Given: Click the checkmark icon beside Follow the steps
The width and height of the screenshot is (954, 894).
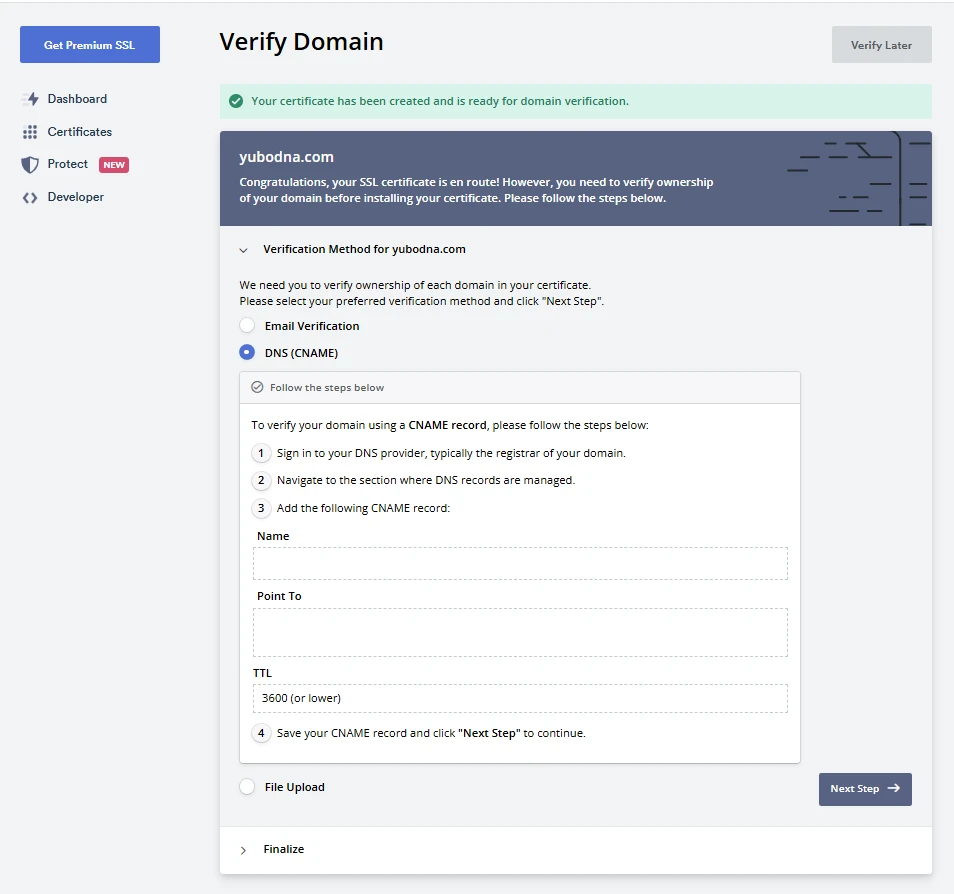Looking at the screenshot, I should (257, 387).
